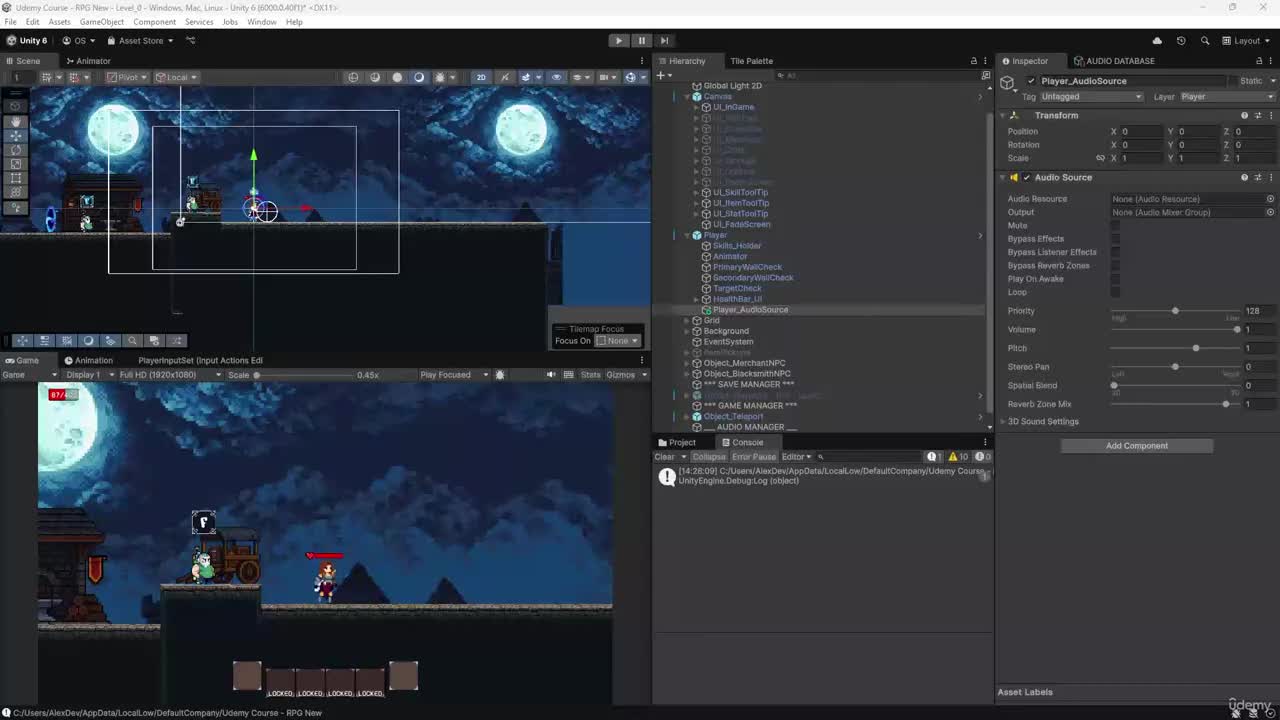Toggle warning messages count in Console
Viewport: 1280px width, 720px height.
(958, 457)
